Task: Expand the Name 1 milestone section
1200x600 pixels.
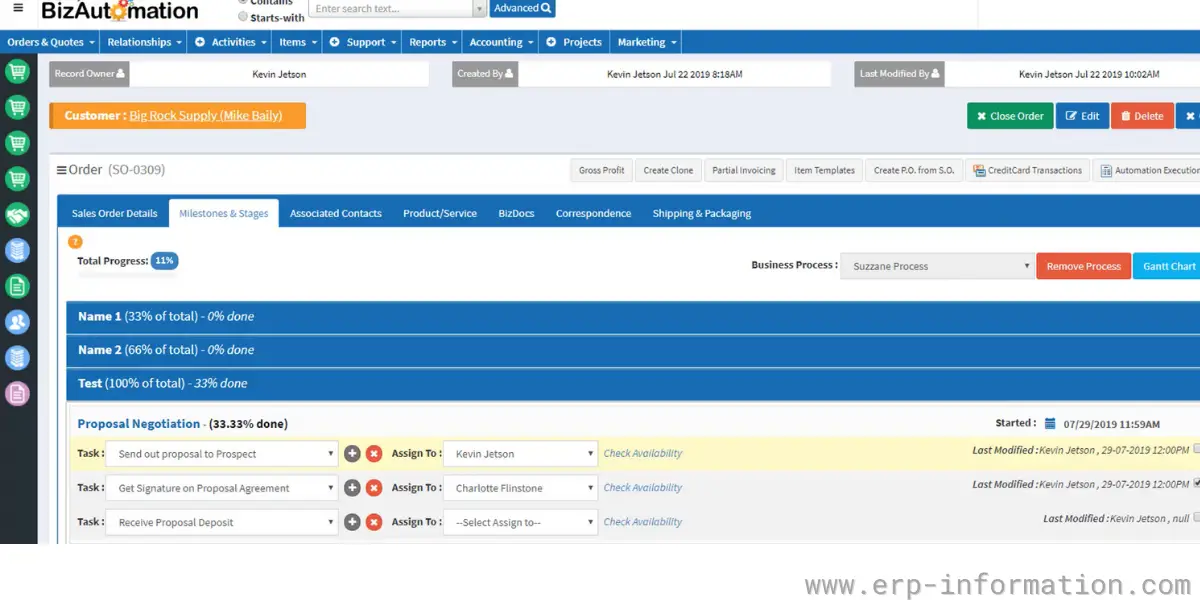Action: click(x=633, y=317)
